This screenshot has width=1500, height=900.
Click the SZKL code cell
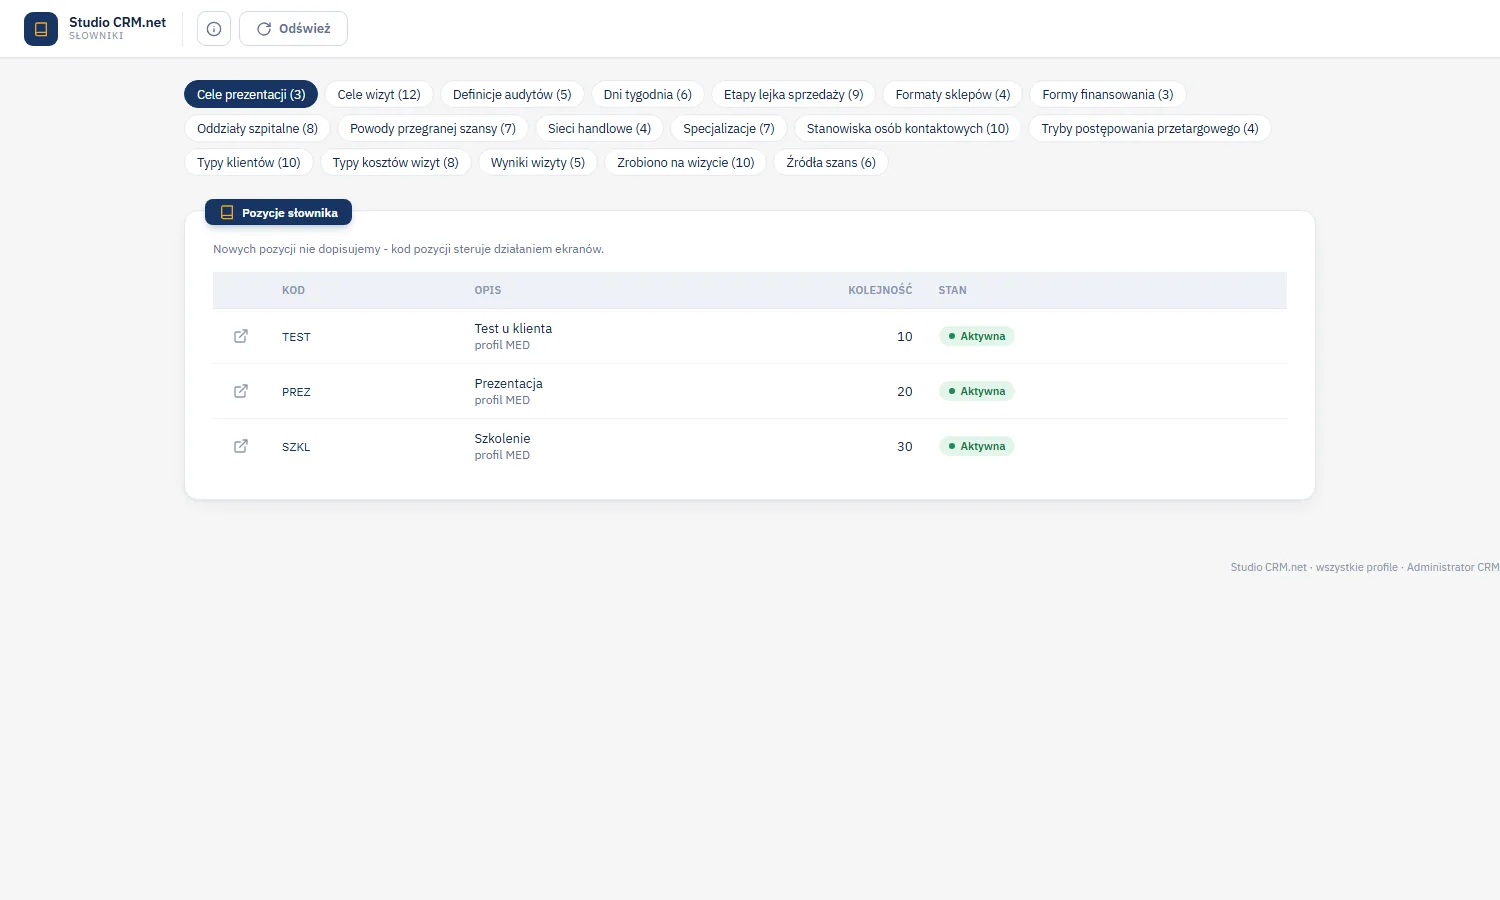[296, 447]
